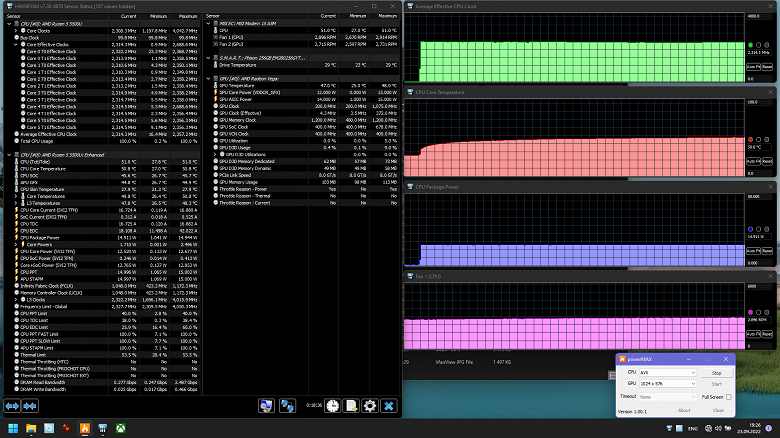Viewport: 780px width, 438px height.
Task: Open HWiNFO sensor settings gear icon
Action: (x=369, y=405)
